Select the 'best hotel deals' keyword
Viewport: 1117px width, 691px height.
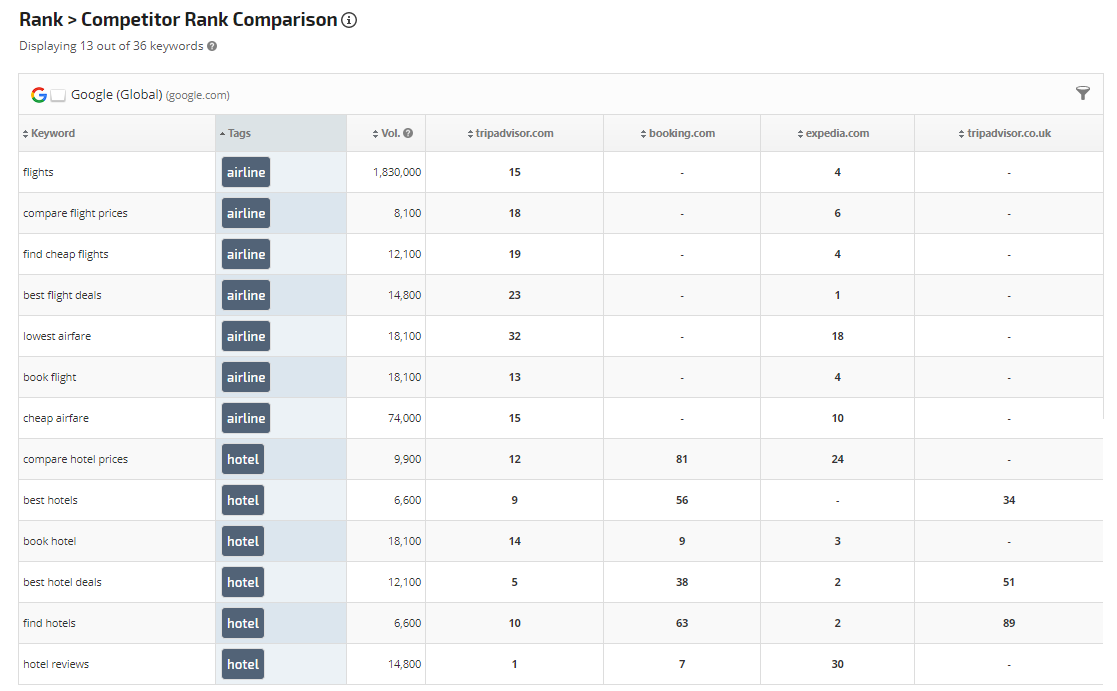point(62,582)
